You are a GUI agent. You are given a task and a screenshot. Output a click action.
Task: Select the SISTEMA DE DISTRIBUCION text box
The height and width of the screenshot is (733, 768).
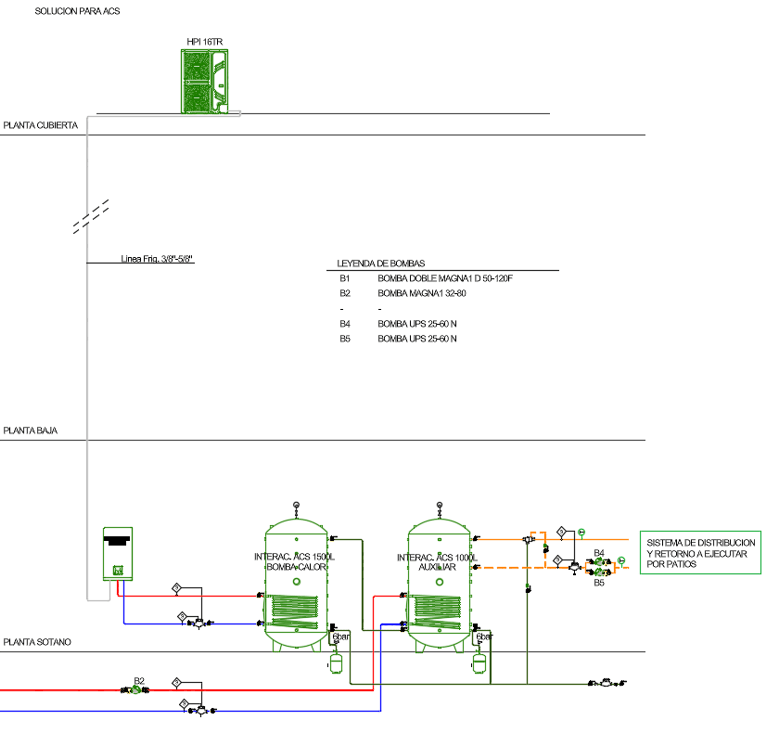point(700,553)
